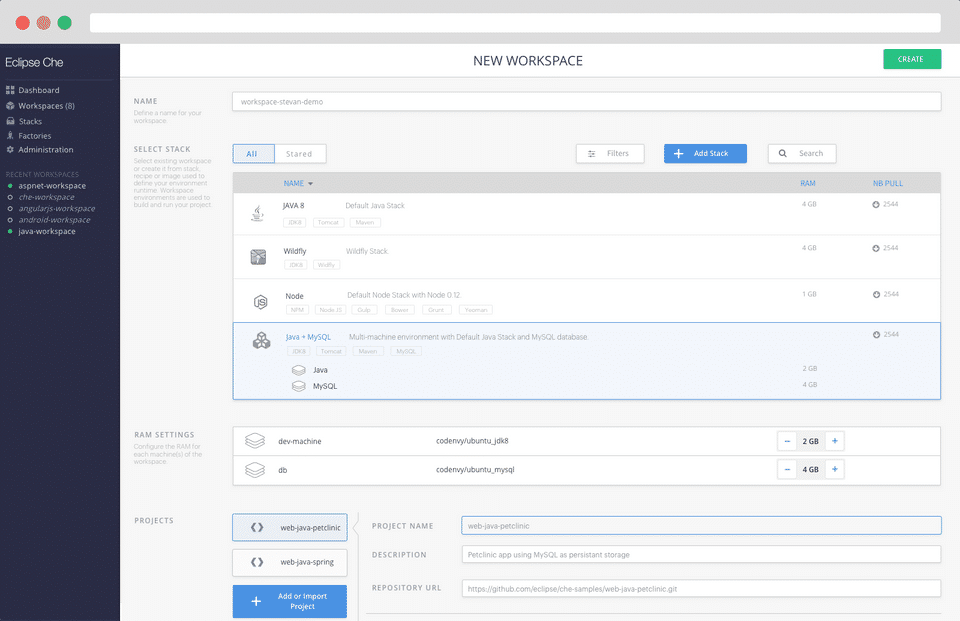Viewport: 960px width, 621px height.
Task: Select the Node stack name
Action: pos(294,296)
